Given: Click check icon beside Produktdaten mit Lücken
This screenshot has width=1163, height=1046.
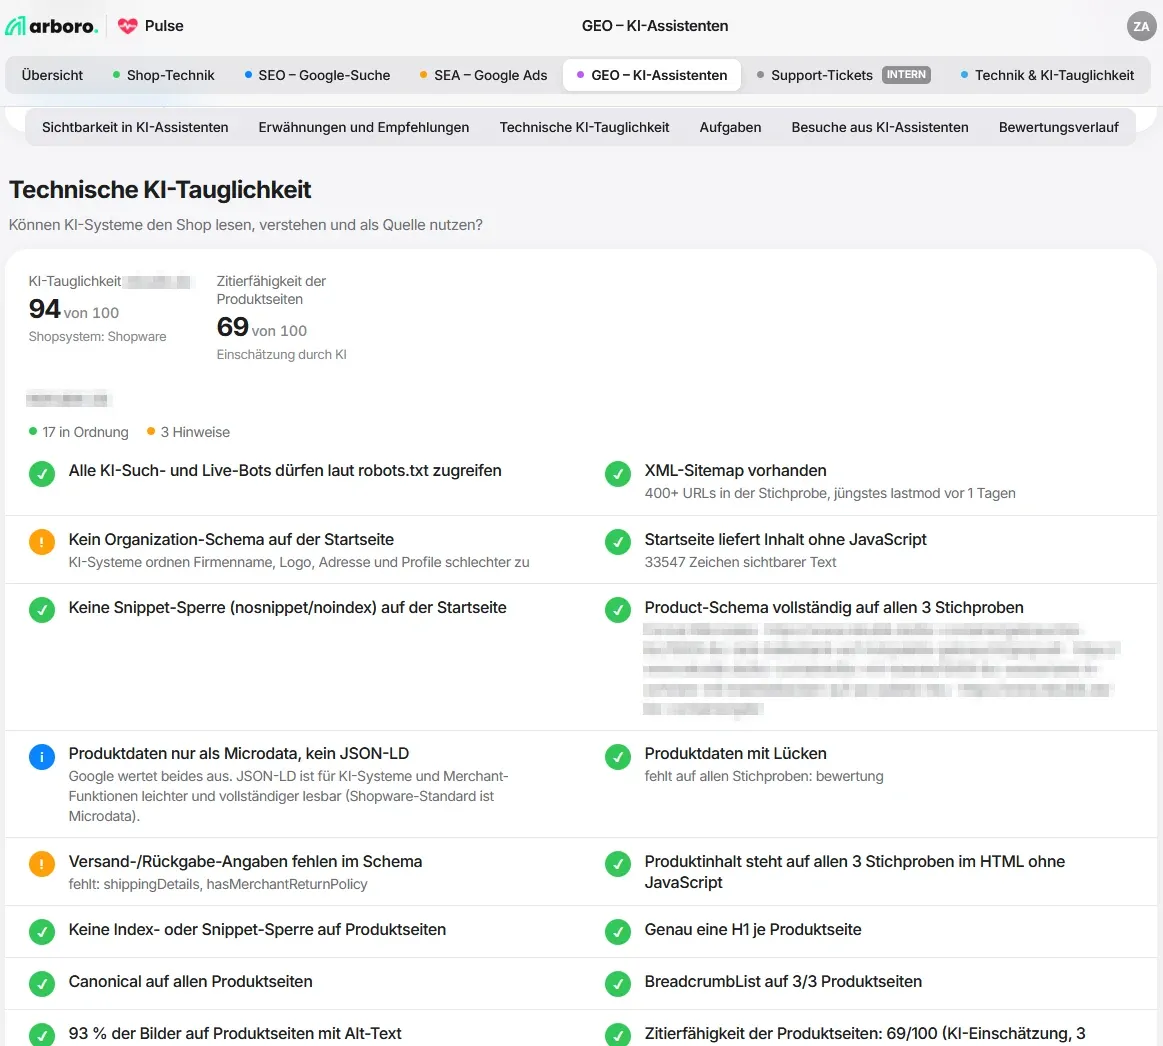Looking at the screenshot, I should pos(617,756).
